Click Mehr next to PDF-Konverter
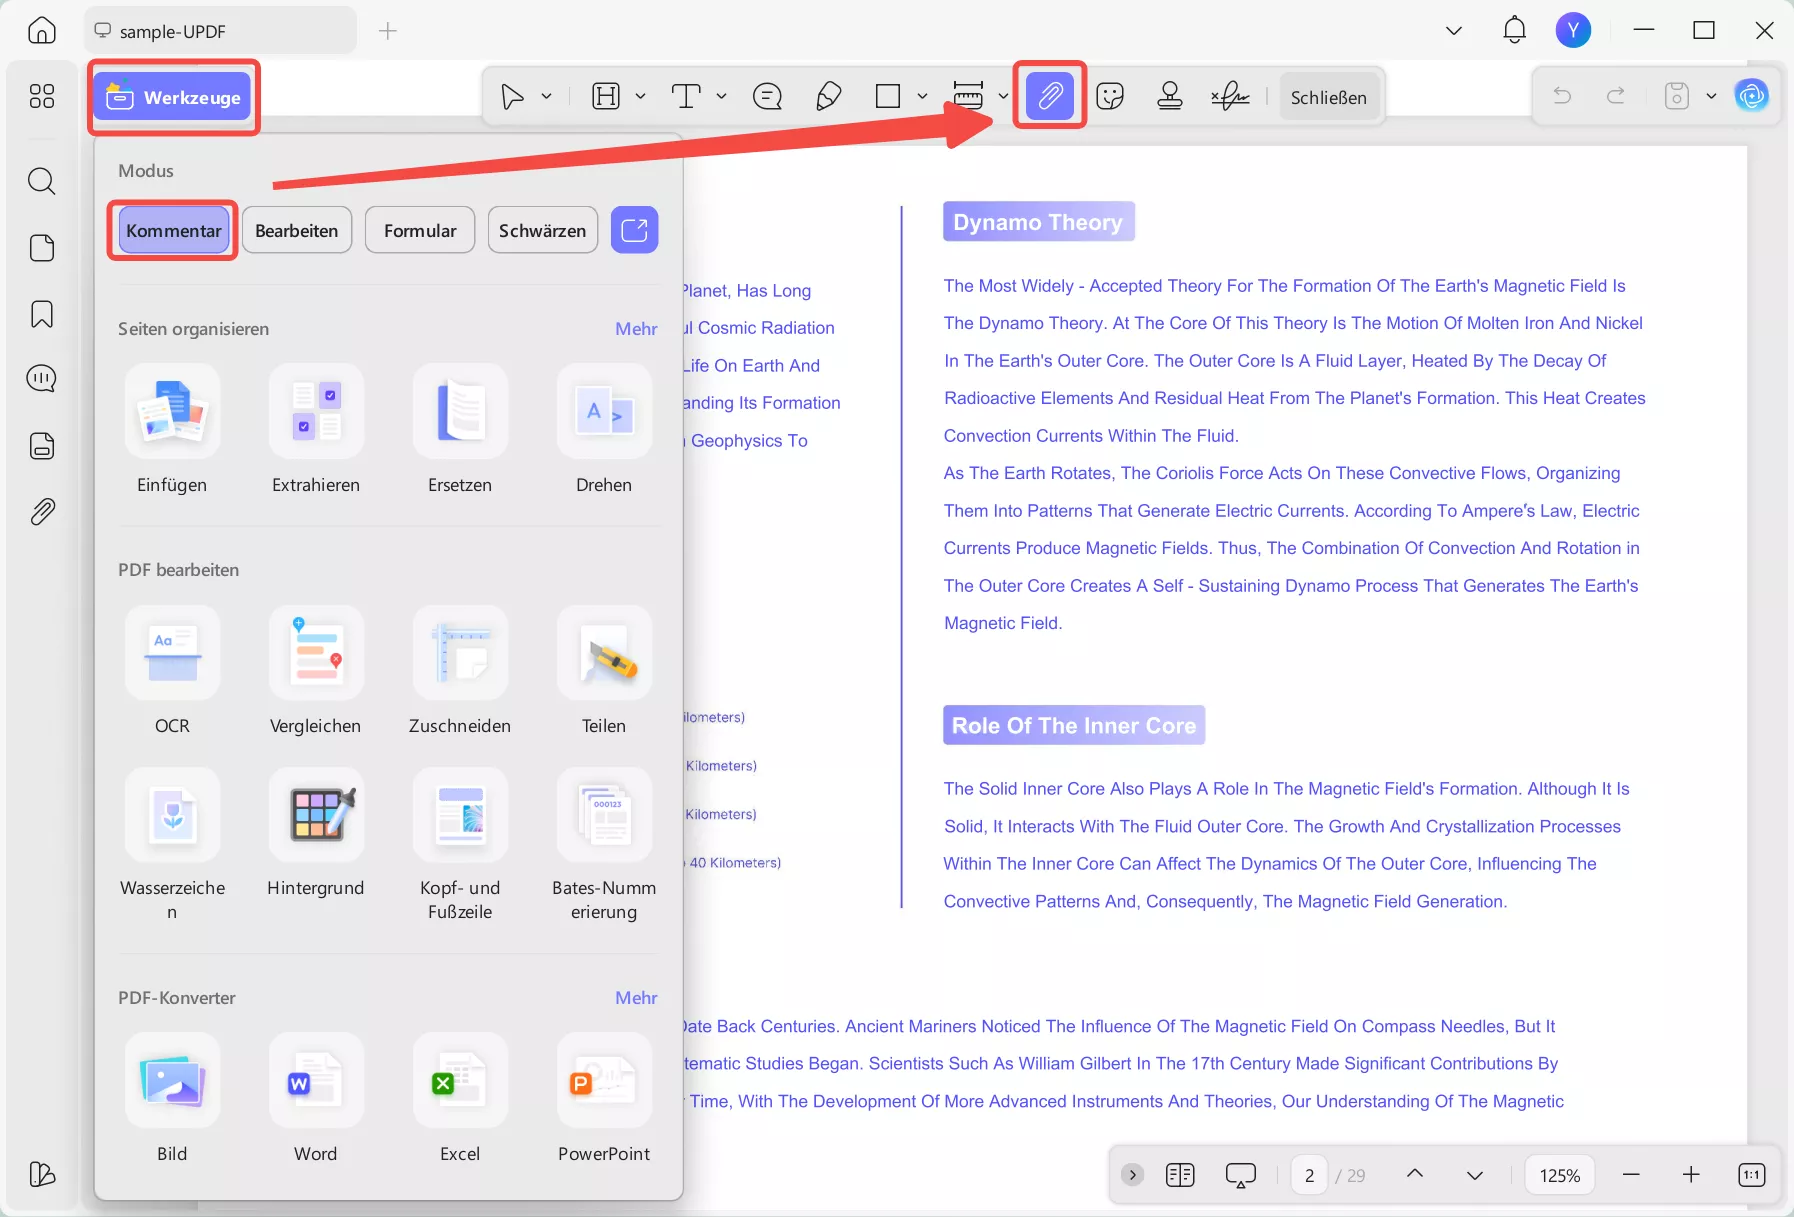The width and height of the screenshot is (1794, 1217). point(636,998)
